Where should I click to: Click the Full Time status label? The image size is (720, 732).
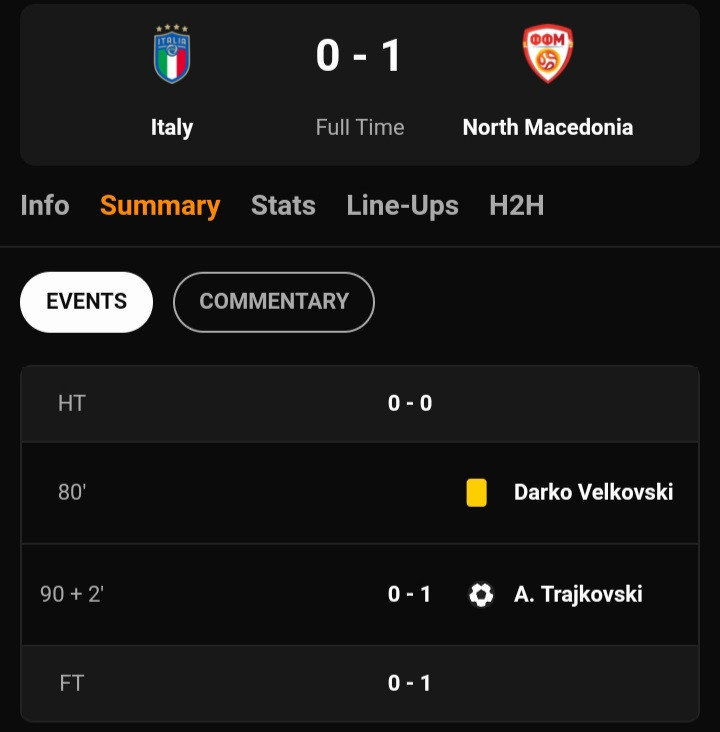point(360,127)
